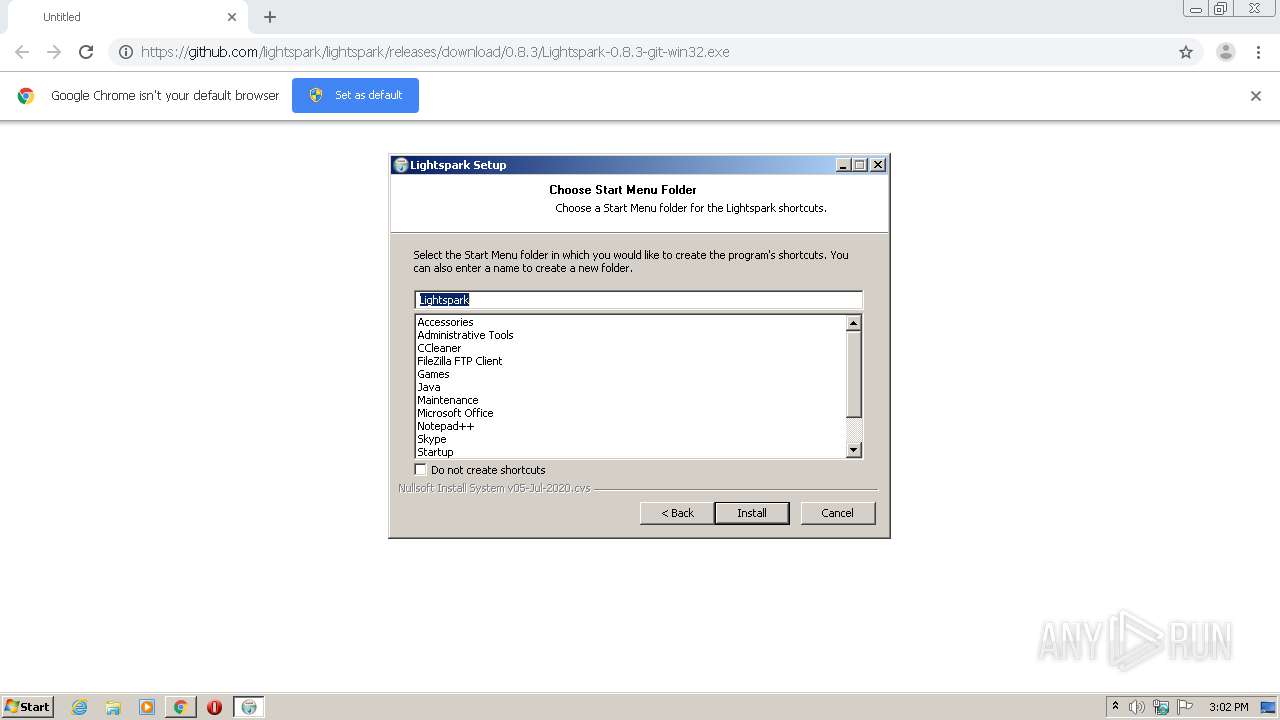Click the Back button in setup

click(x=677, y=513)
